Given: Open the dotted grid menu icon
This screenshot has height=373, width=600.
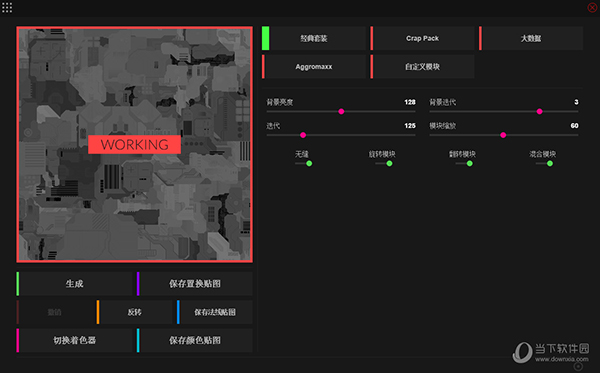Looking at the screenshot, I should coord(7,7).
